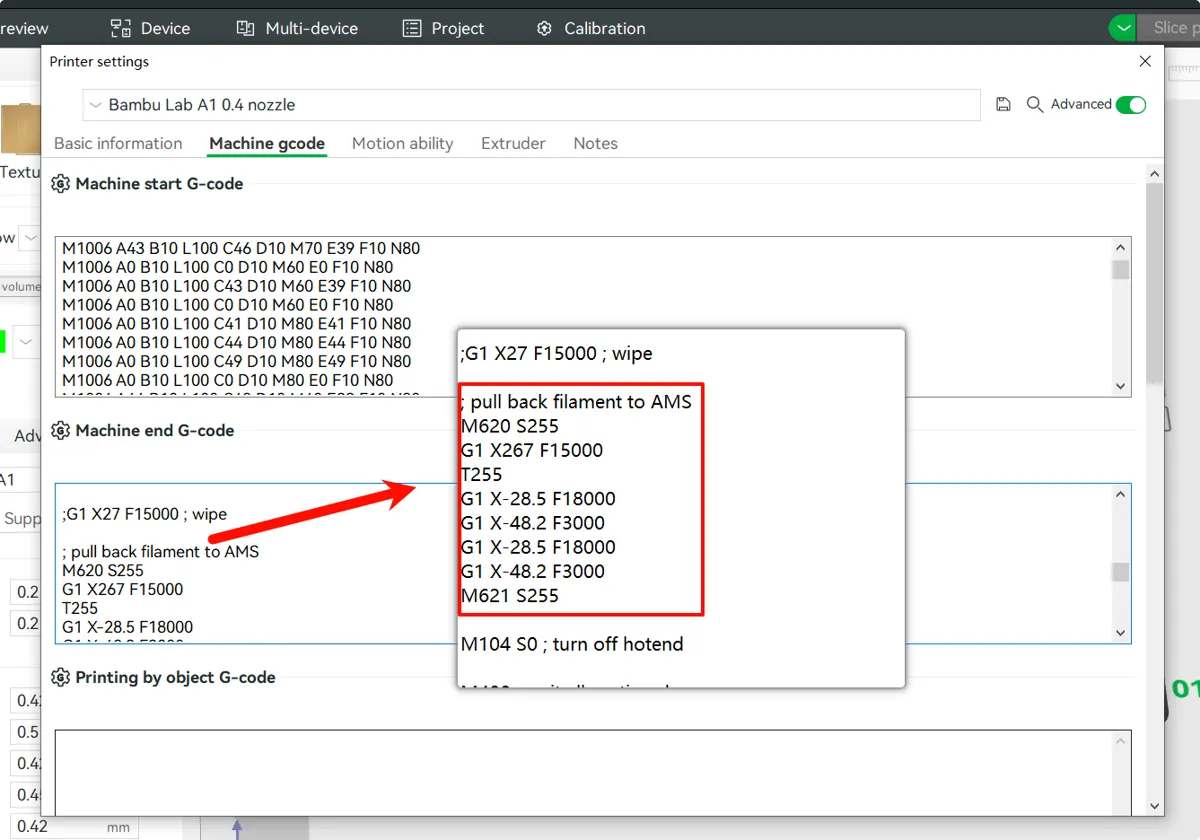The height and width of the screenshot is (840, 1200).
Task: Open the Multi-device view from the top bar
Action: (x=297, y=28)
